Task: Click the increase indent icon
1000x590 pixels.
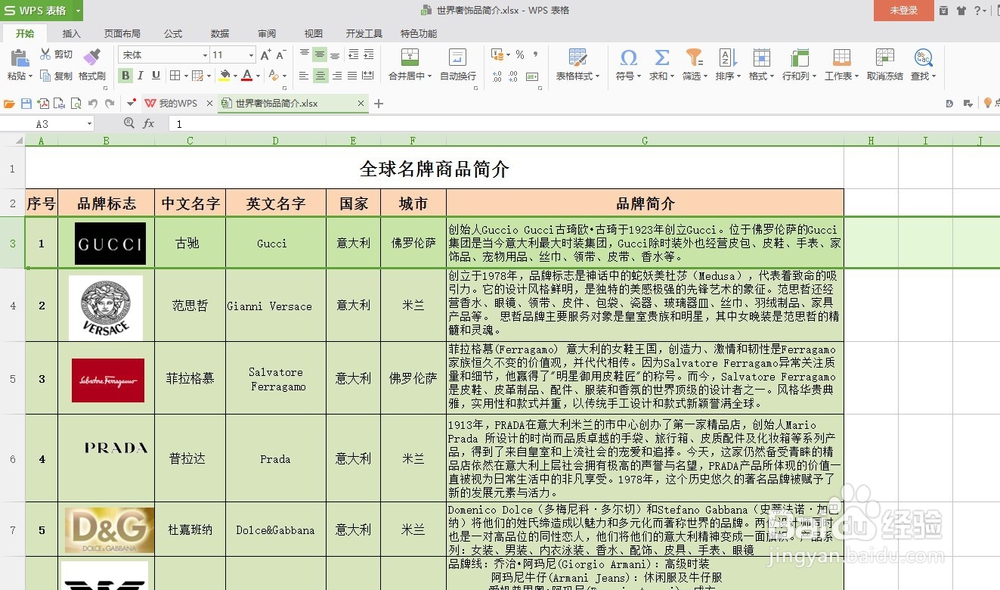Action: (369, 55)
